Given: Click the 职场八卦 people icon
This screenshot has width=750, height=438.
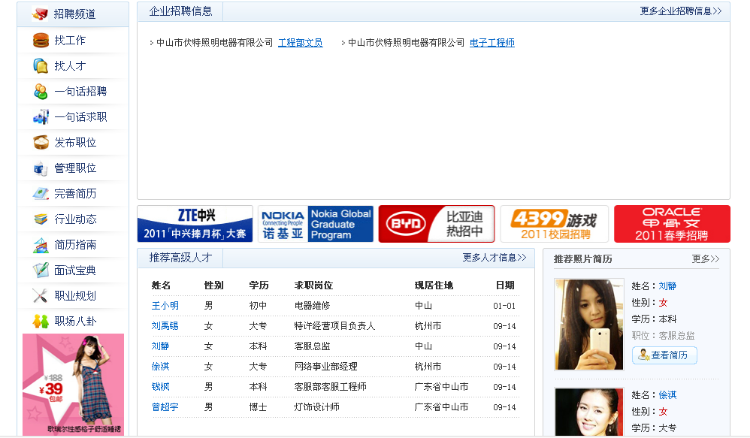Looking at the screenshot, I should tap(41, 321).
